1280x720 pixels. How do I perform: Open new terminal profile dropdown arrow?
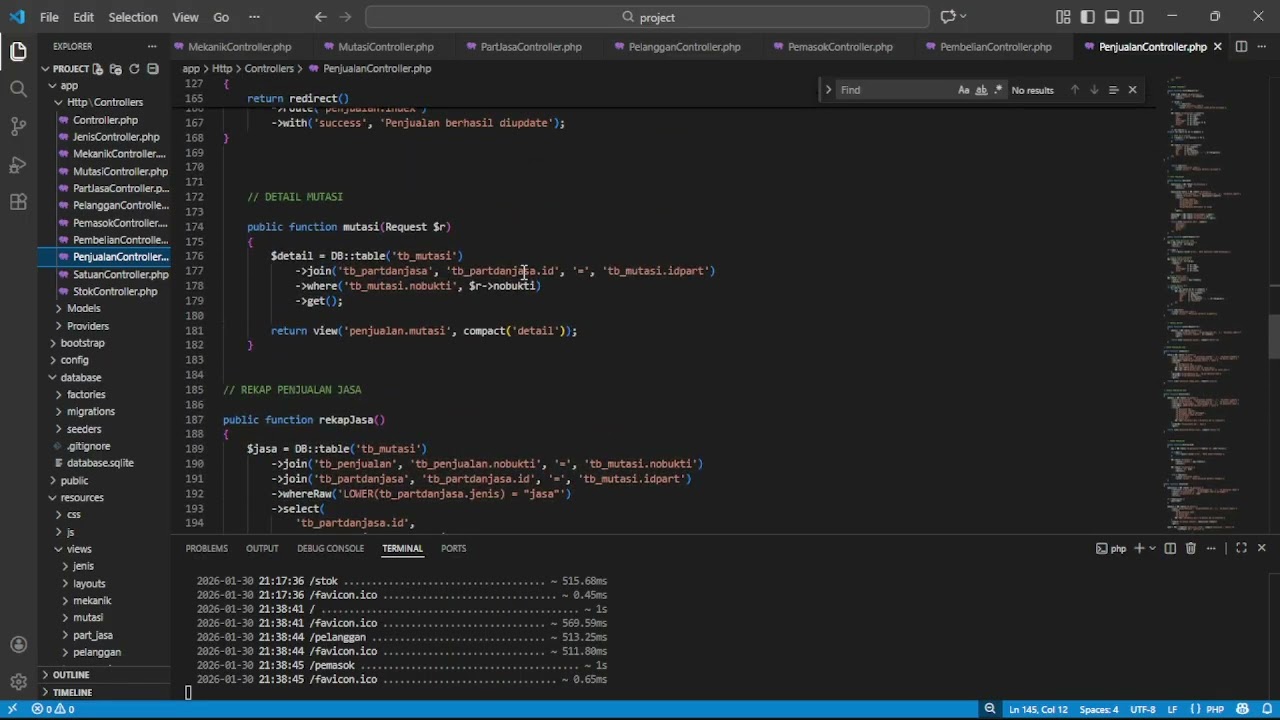click(1152, 548)
